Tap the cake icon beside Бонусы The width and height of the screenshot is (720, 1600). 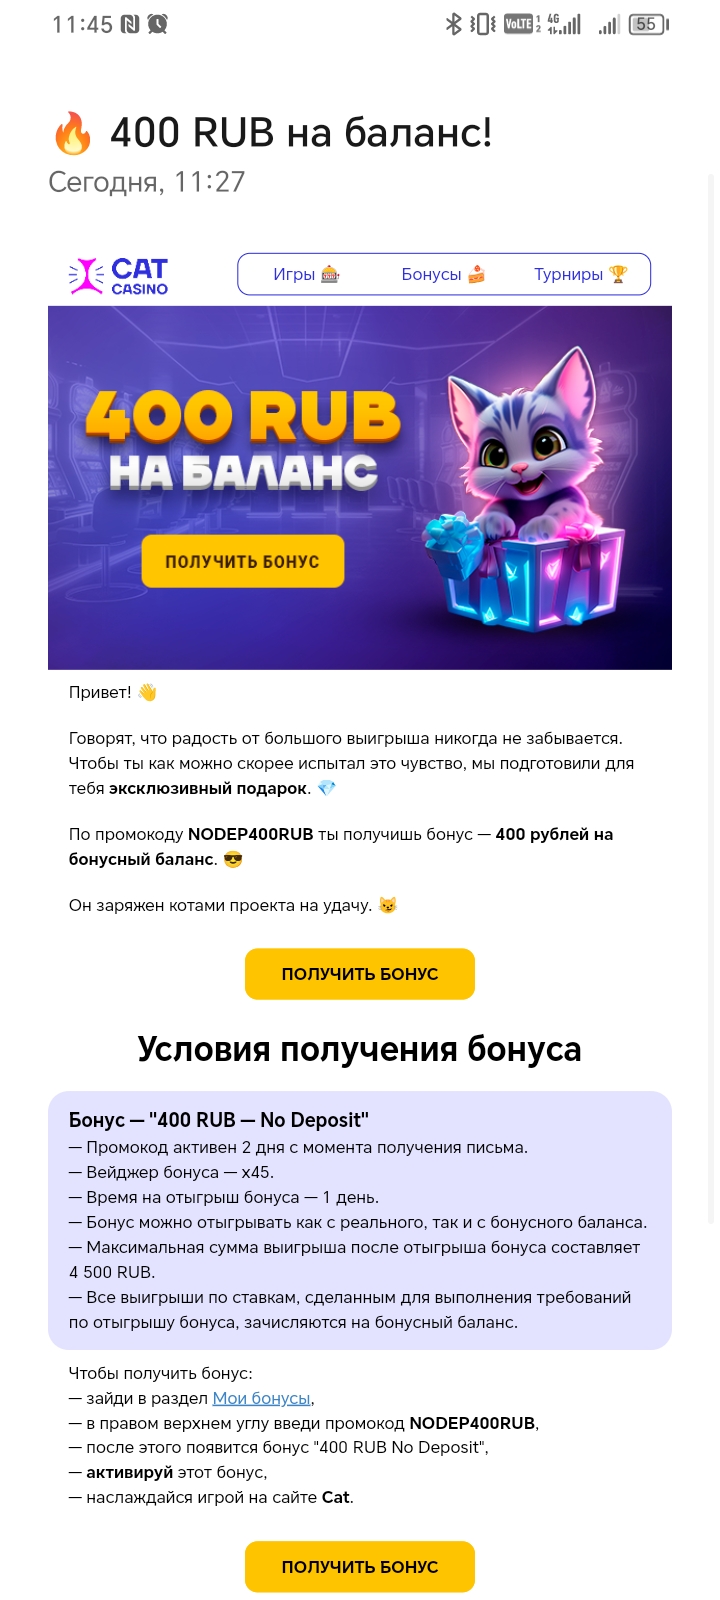[x=476, y=274]
